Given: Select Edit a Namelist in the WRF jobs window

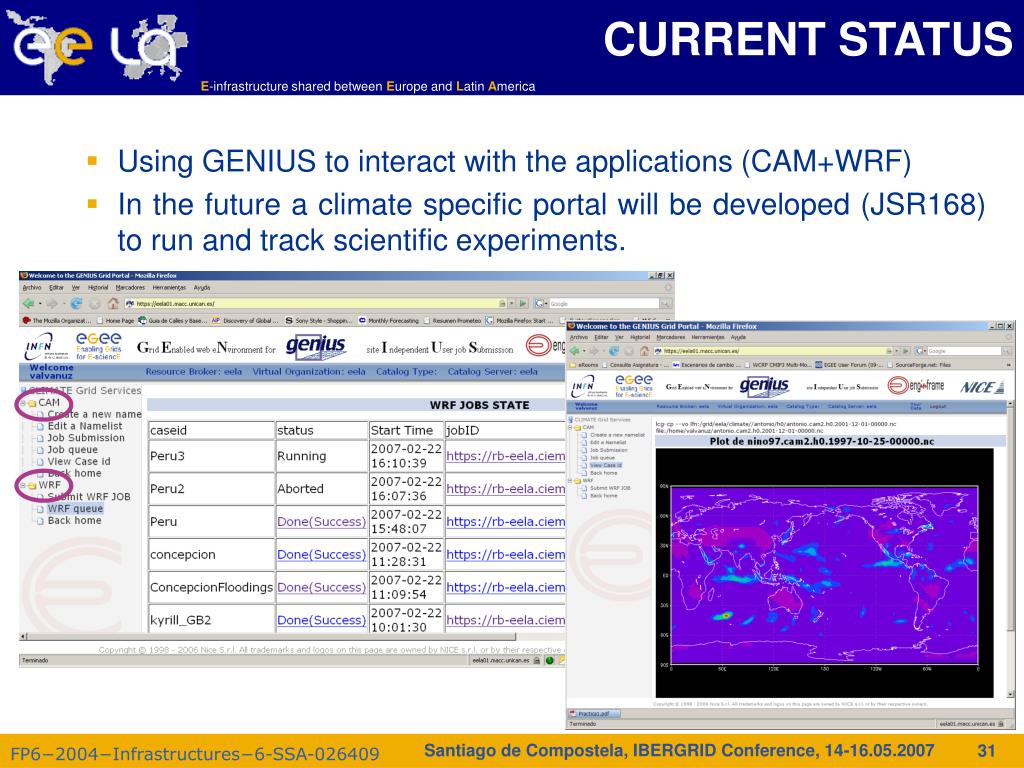Looking at the screenshot, I should tap(85, 426).
